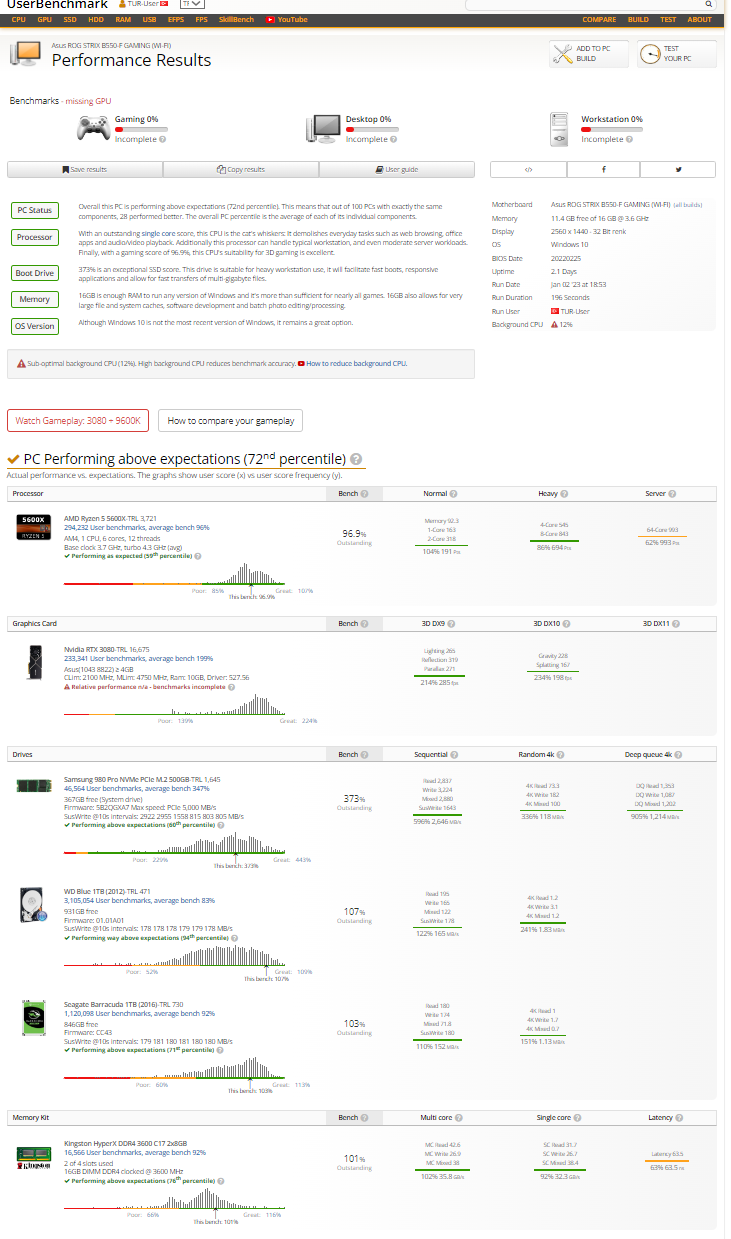The width and height of the screenshot is (731, 1239).
Task: Click the search magnifier icon
Action: click(709, 5)
